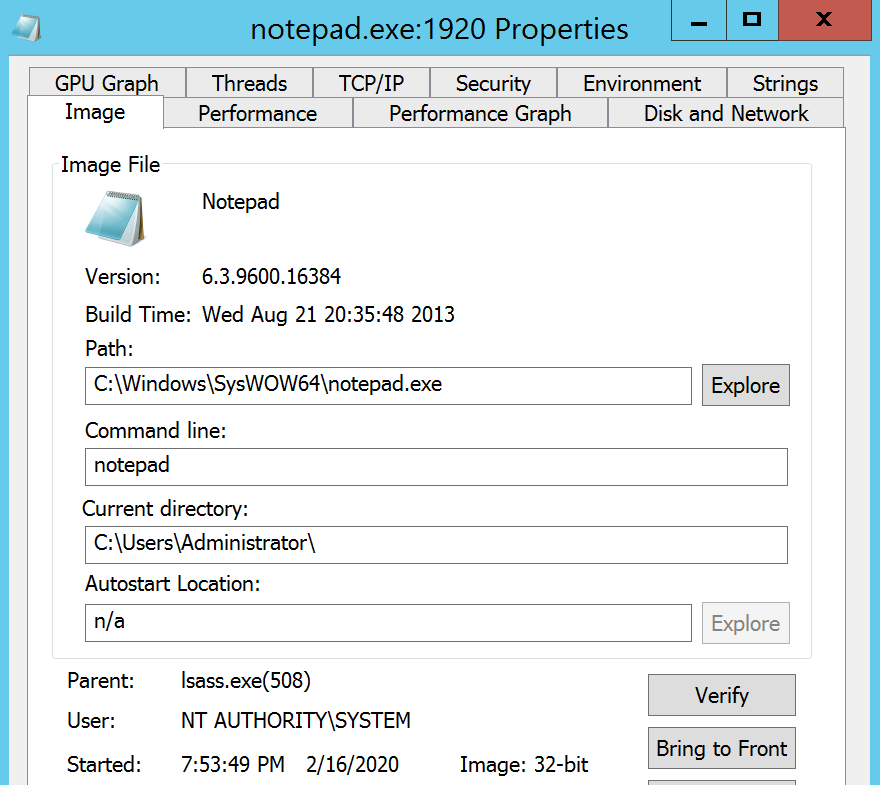Image resolution: width=880 pixels, height=785 pixels.
Task: Switch to the Environment tab
Action: pos(641,83)
